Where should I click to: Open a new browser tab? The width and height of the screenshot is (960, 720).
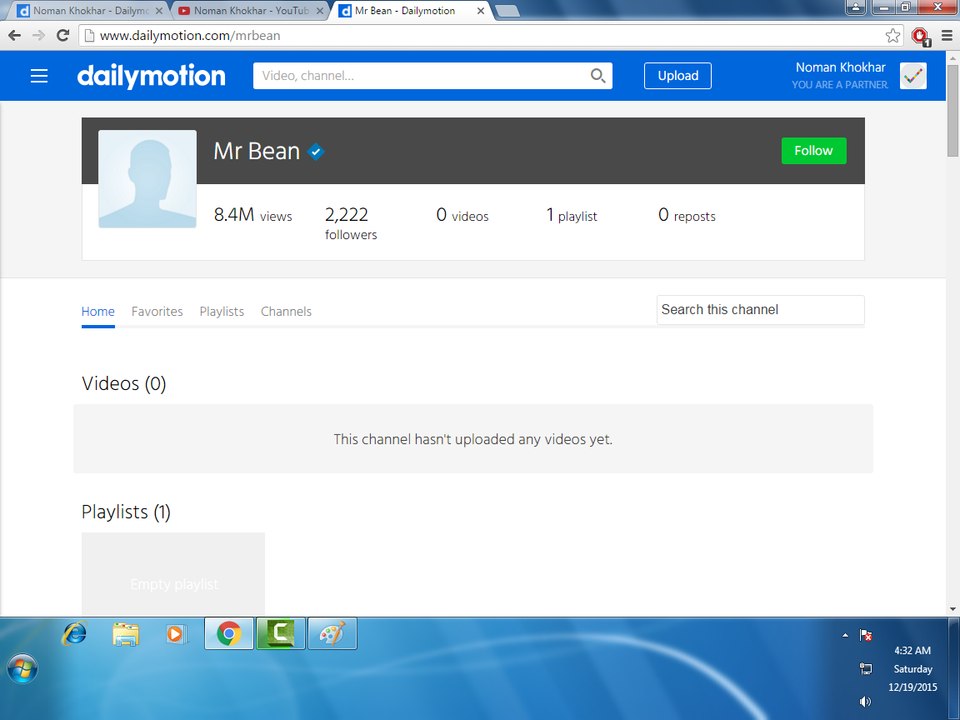[x=506, y=10]
